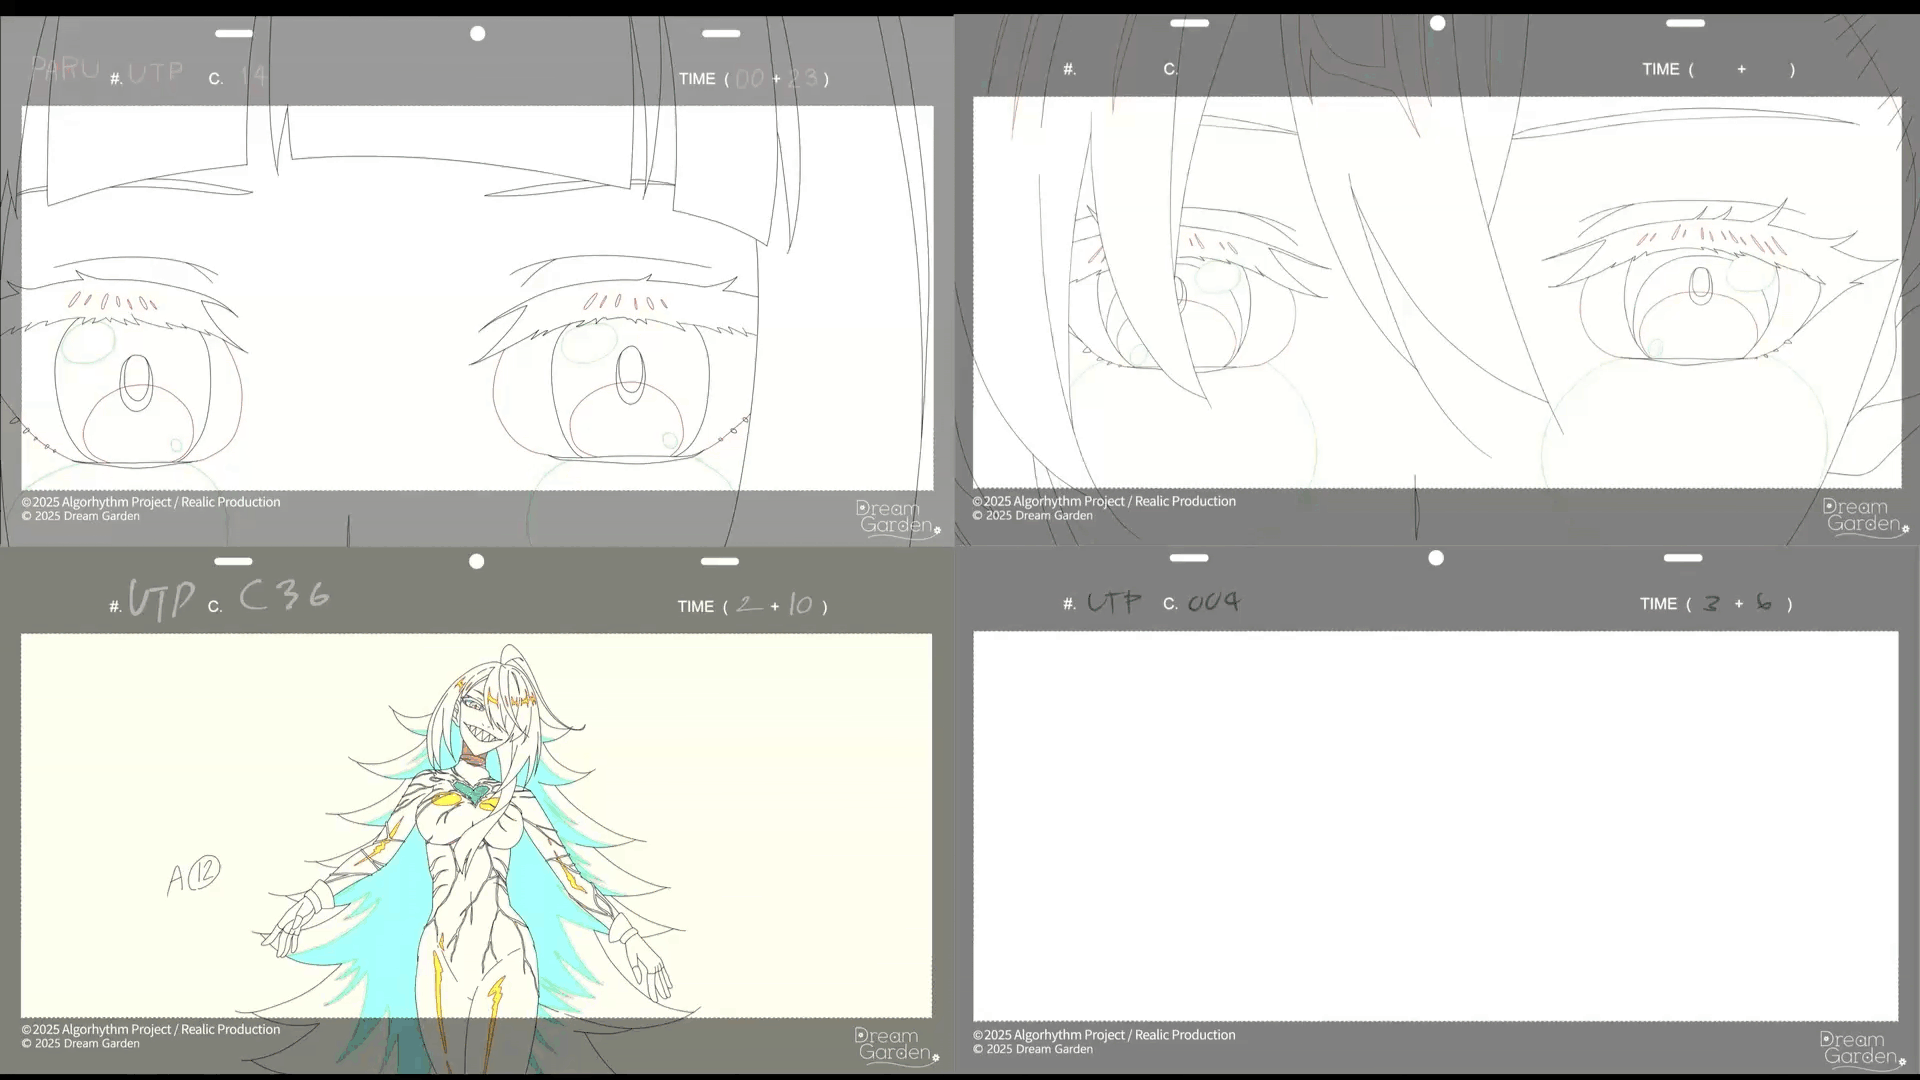Select the blank white frame of cut 004
Image resolution: width=1920 pixels, height=1080 pixels.
tap(1436, 826)
